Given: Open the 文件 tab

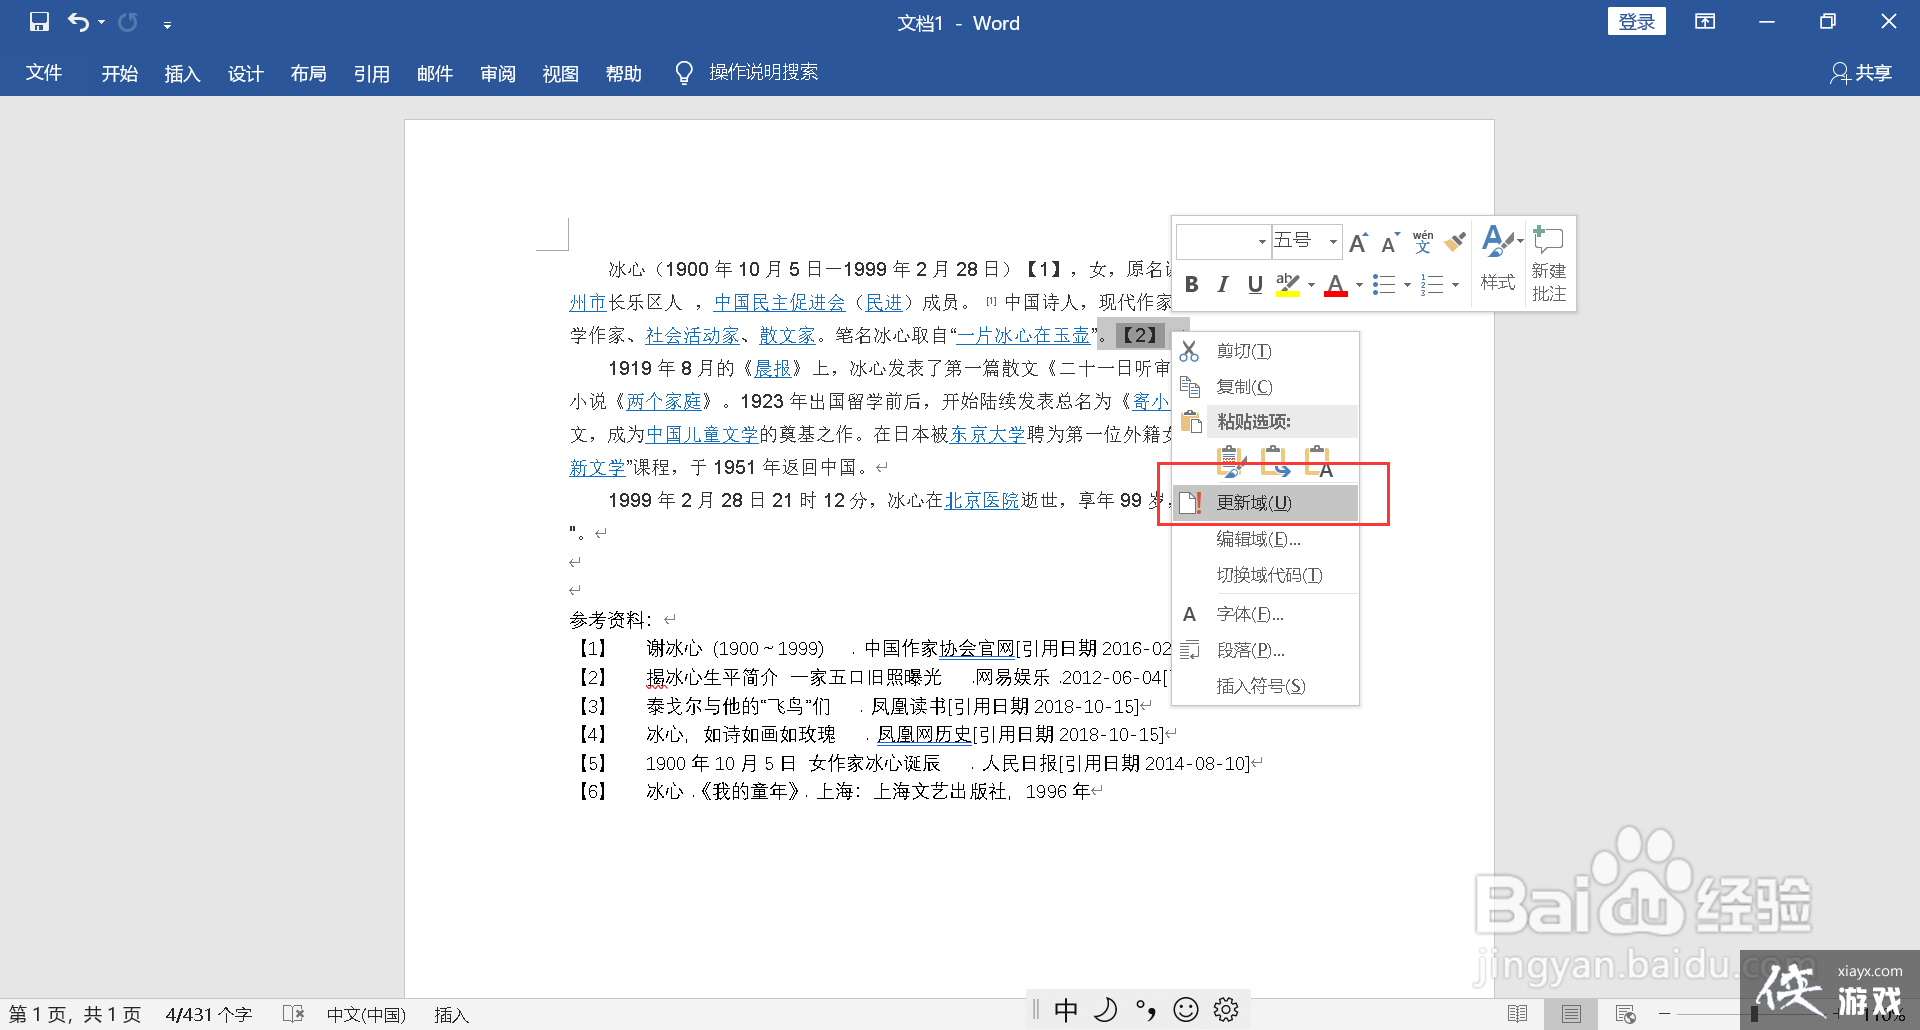Looking at the screenshot, I should [44, 72].
